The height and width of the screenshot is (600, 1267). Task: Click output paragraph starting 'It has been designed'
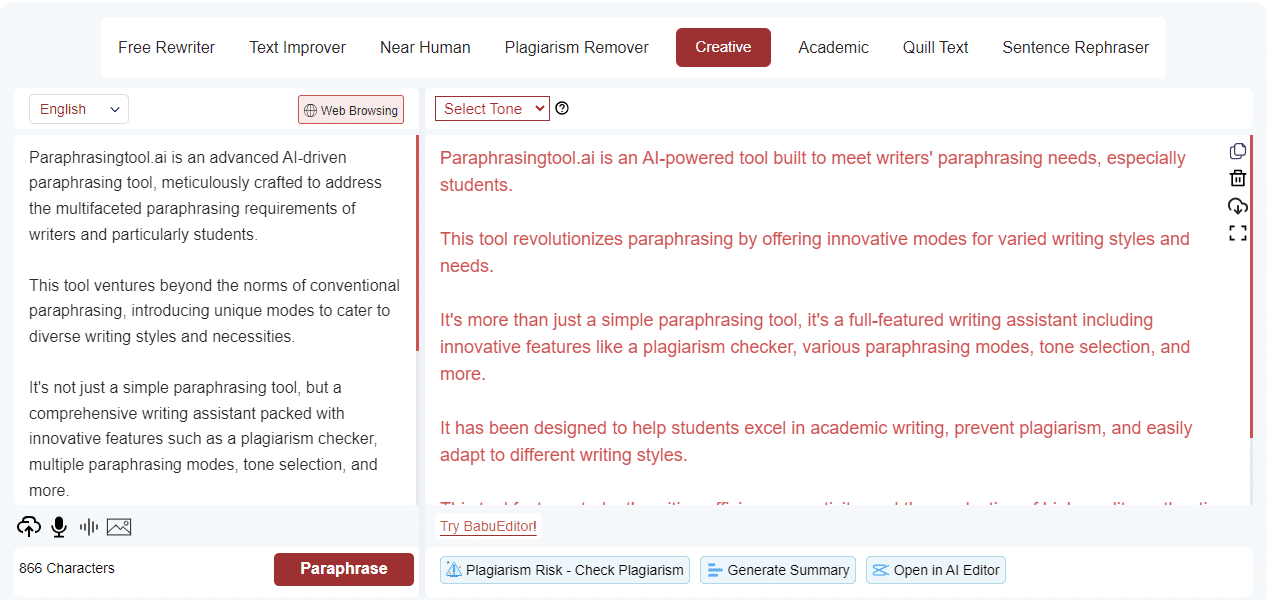click(x=816, y=441)
